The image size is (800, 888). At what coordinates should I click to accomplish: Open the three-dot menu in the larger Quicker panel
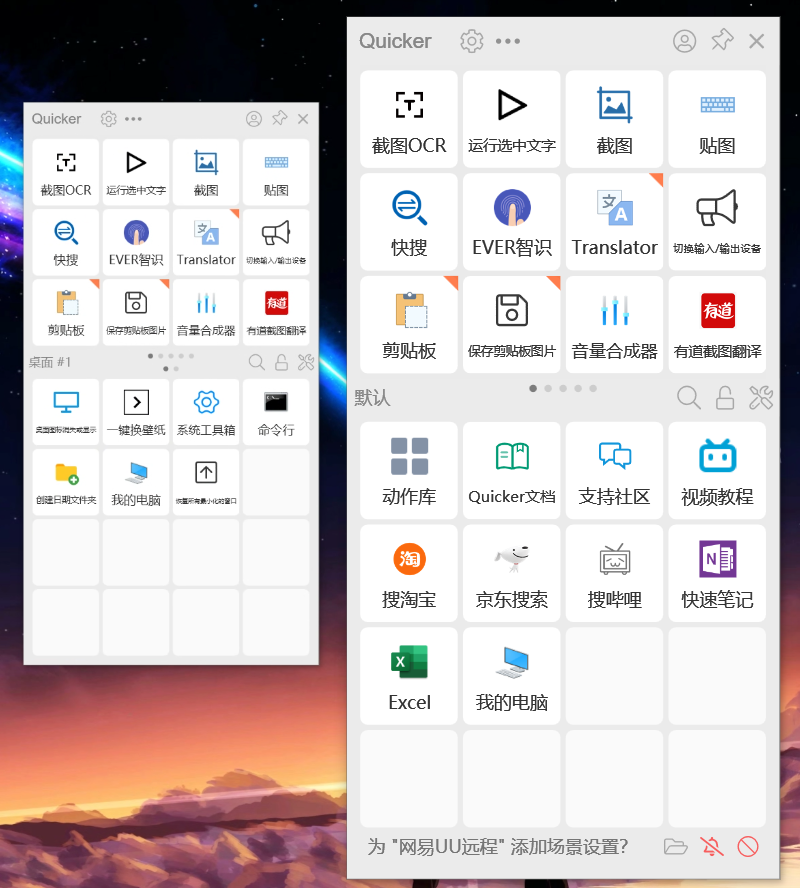[x=508, y=41]
